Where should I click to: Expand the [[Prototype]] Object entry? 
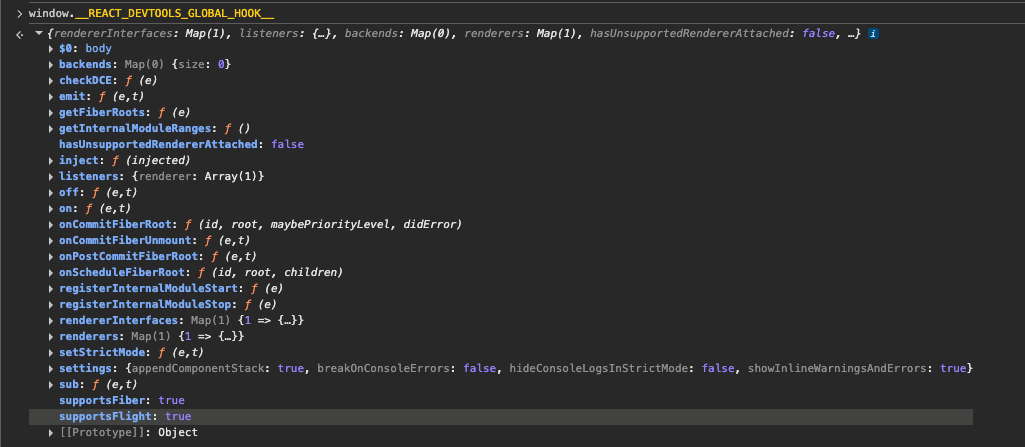tap(51, 433)
